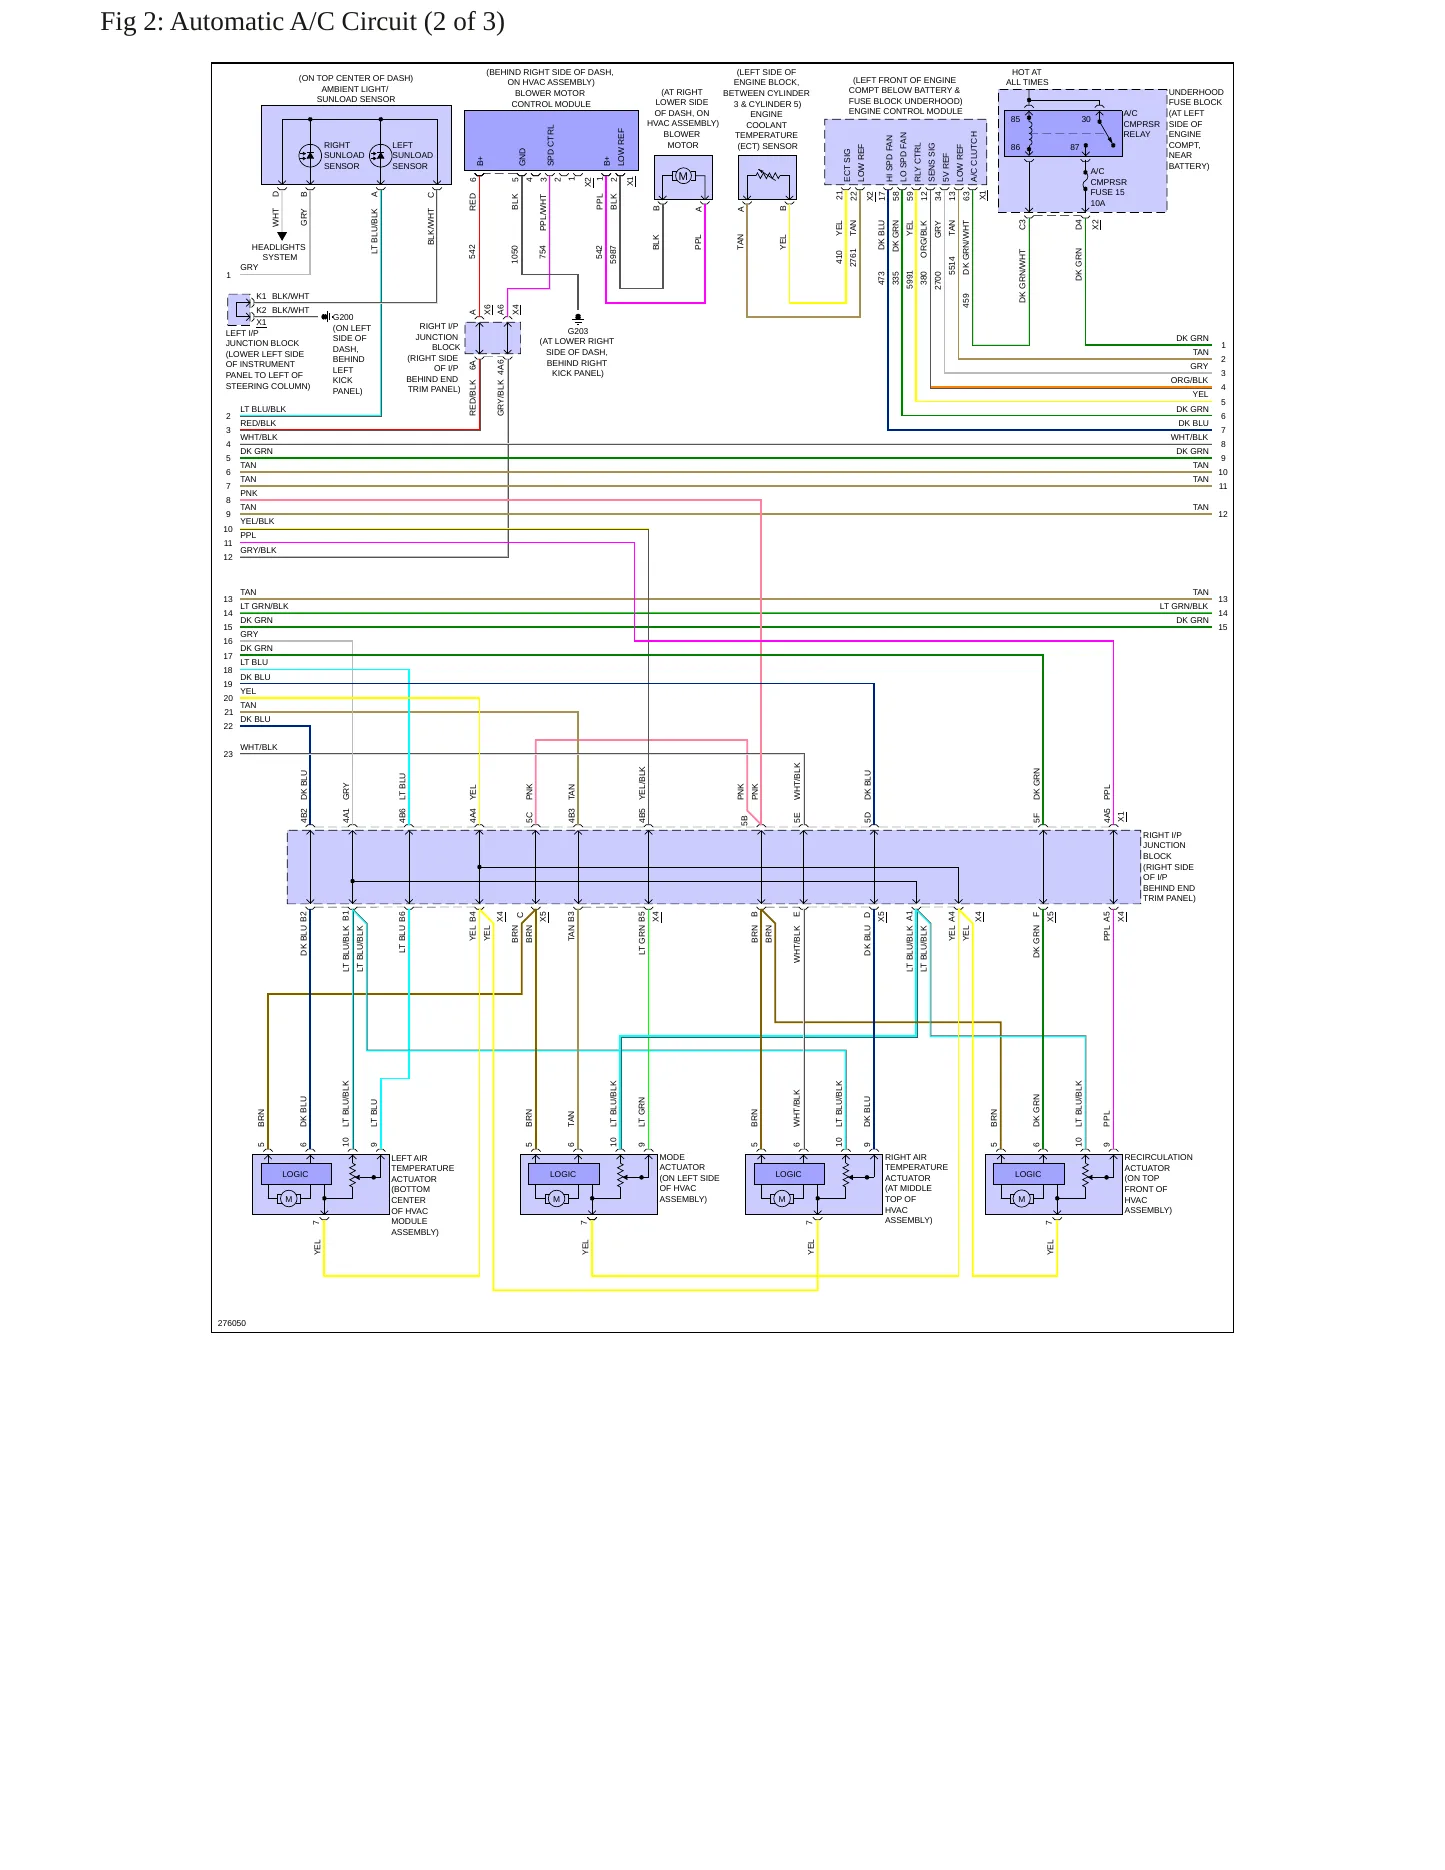Click the headlights system arrow symbol
1445x1870 pixels.
282,237
